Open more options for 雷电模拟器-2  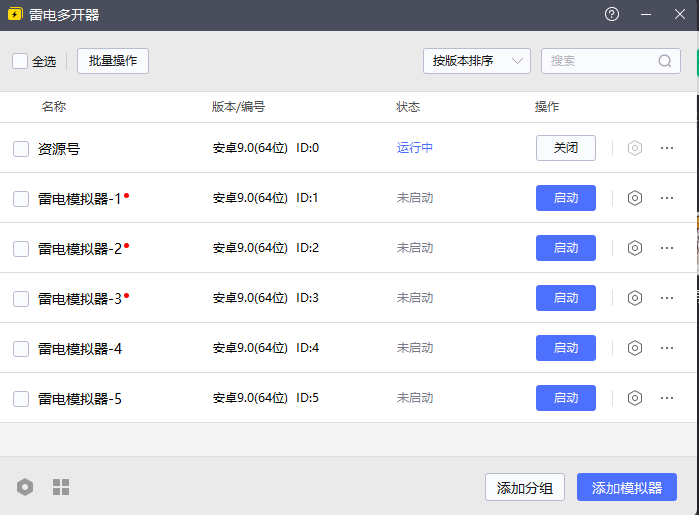(x=667, y=248)
